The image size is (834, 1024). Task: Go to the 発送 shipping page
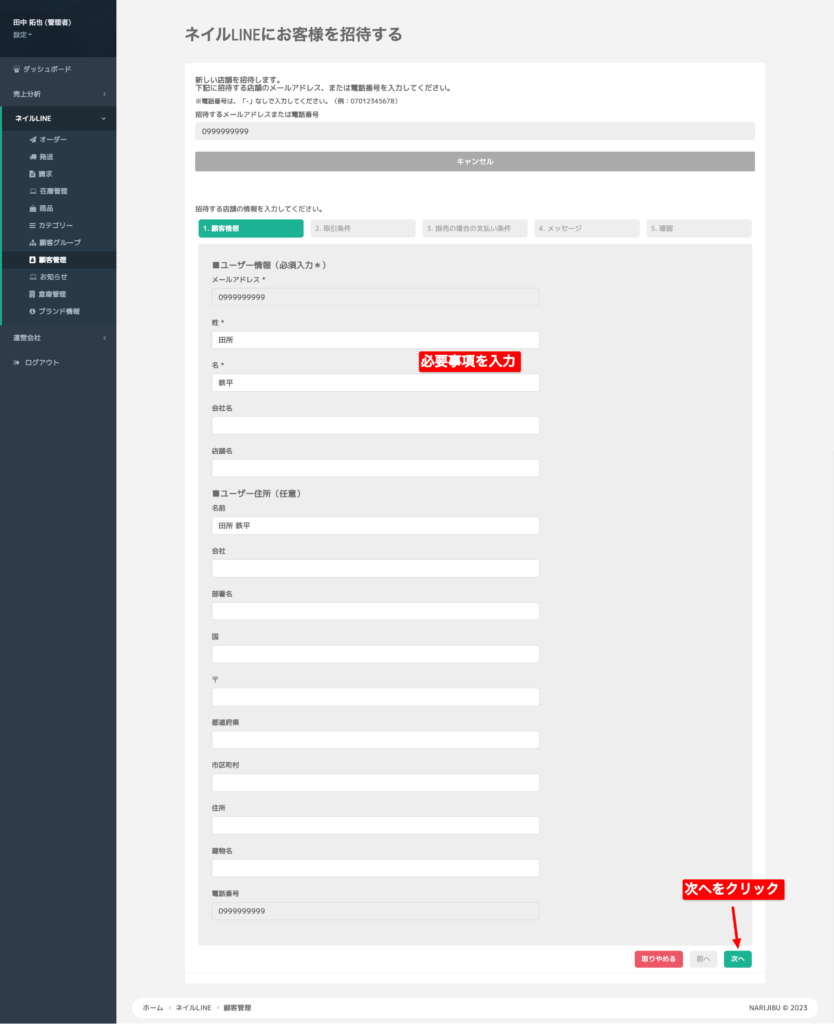[x=47, y=157]
